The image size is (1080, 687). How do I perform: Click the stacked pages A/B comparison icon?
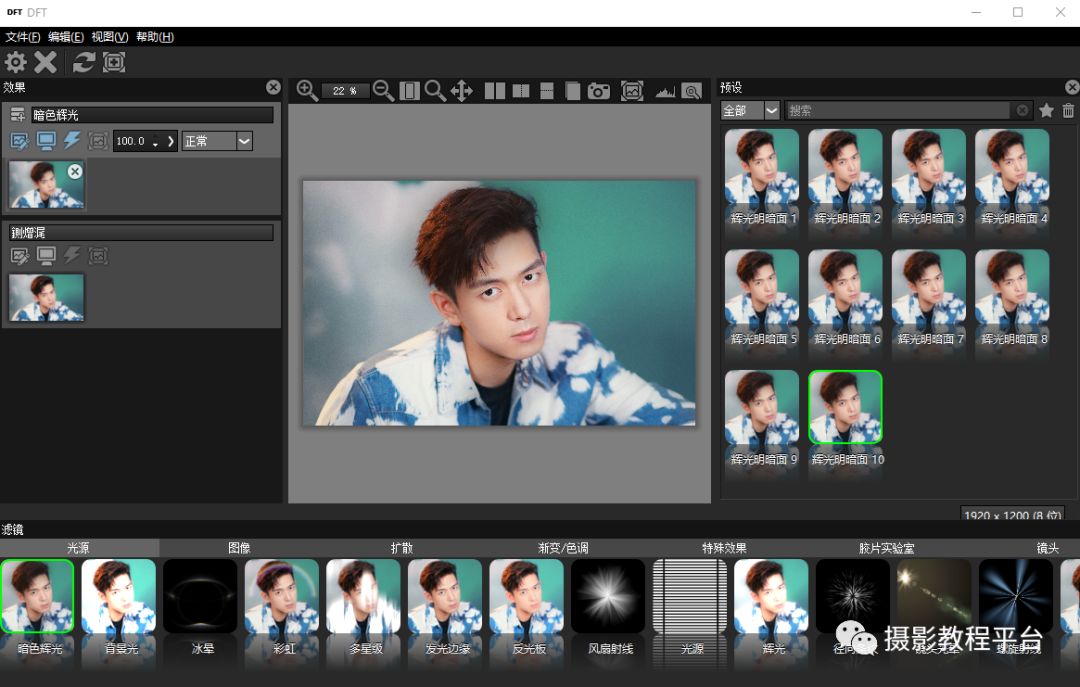click(572, 90)
